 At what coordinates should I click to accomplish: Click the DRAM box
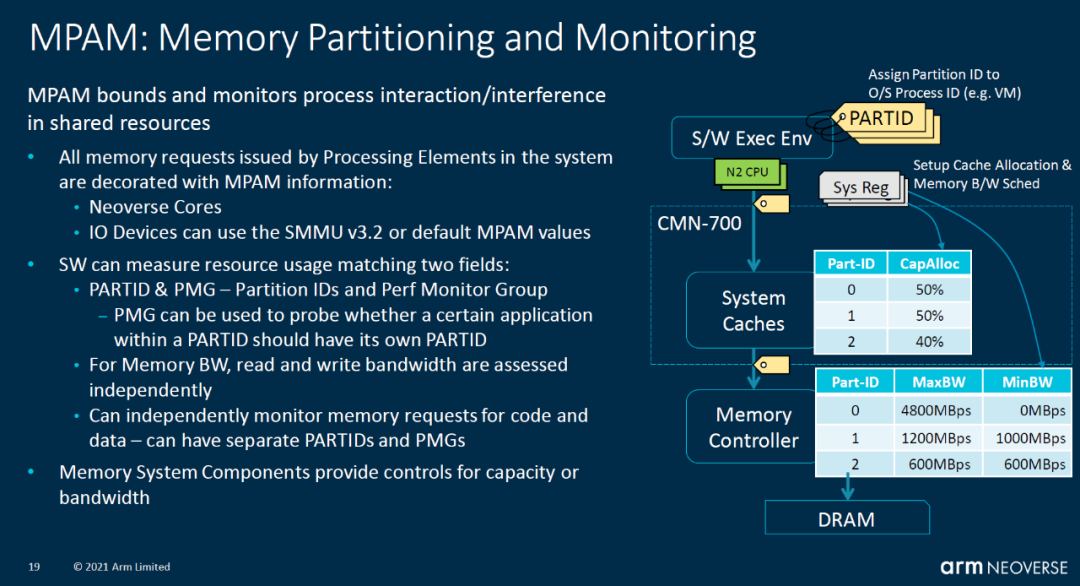(847, 518)
